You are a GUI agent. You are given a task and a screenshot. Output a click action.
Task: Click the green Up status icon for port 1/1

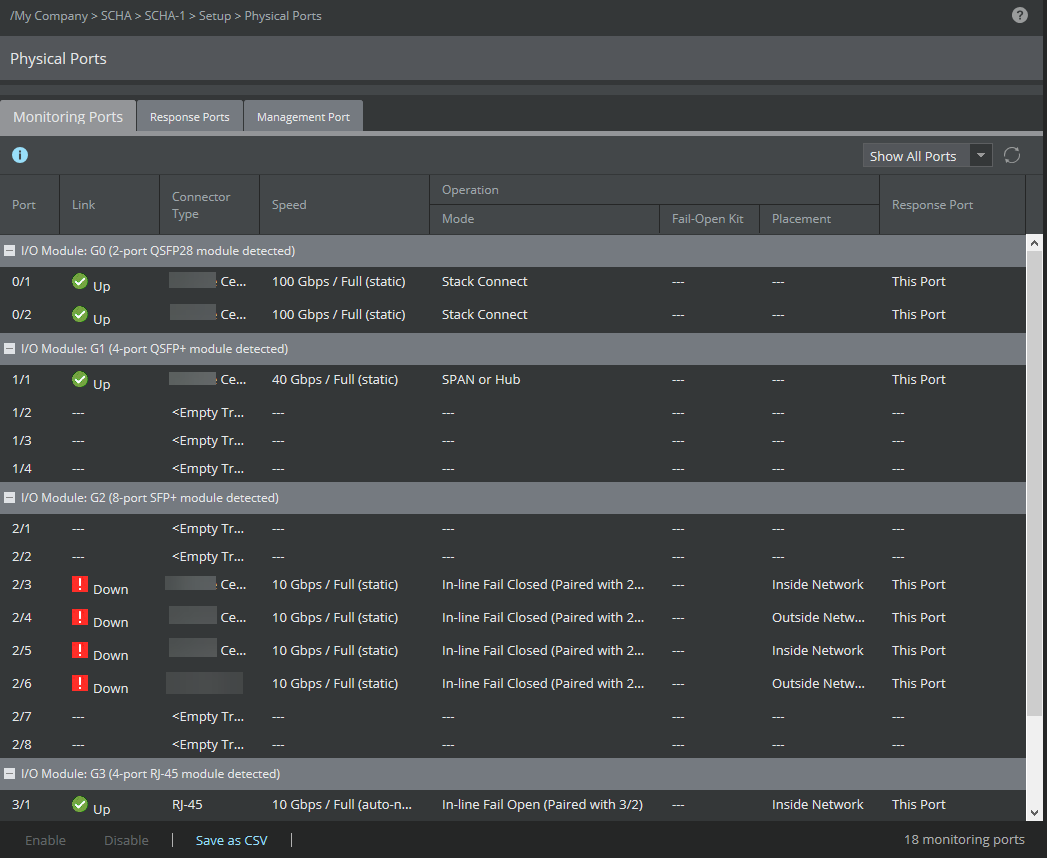coord(79,379)
